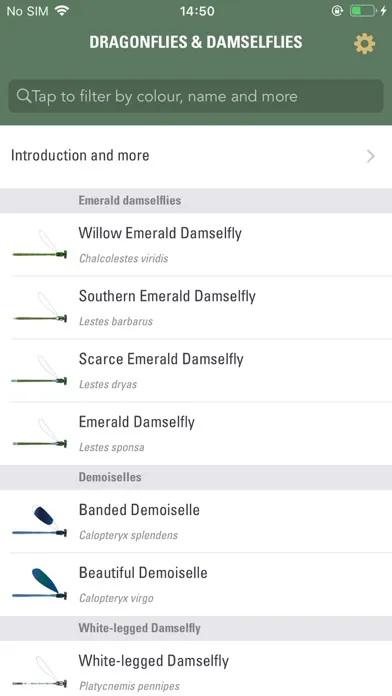The height and width of the screenshot is (696, 392).
Task: Tap the Willow Emerald Damselfly illustration
Action: (x=40, y=245)
